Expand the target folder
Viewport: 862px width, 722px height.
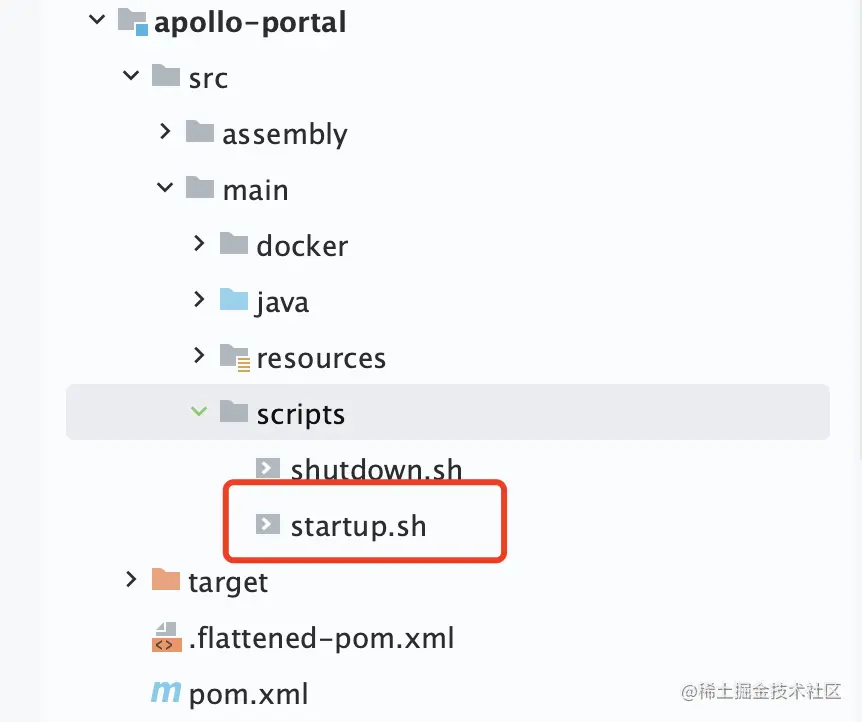pyautogui.click(x=131, y=580)
